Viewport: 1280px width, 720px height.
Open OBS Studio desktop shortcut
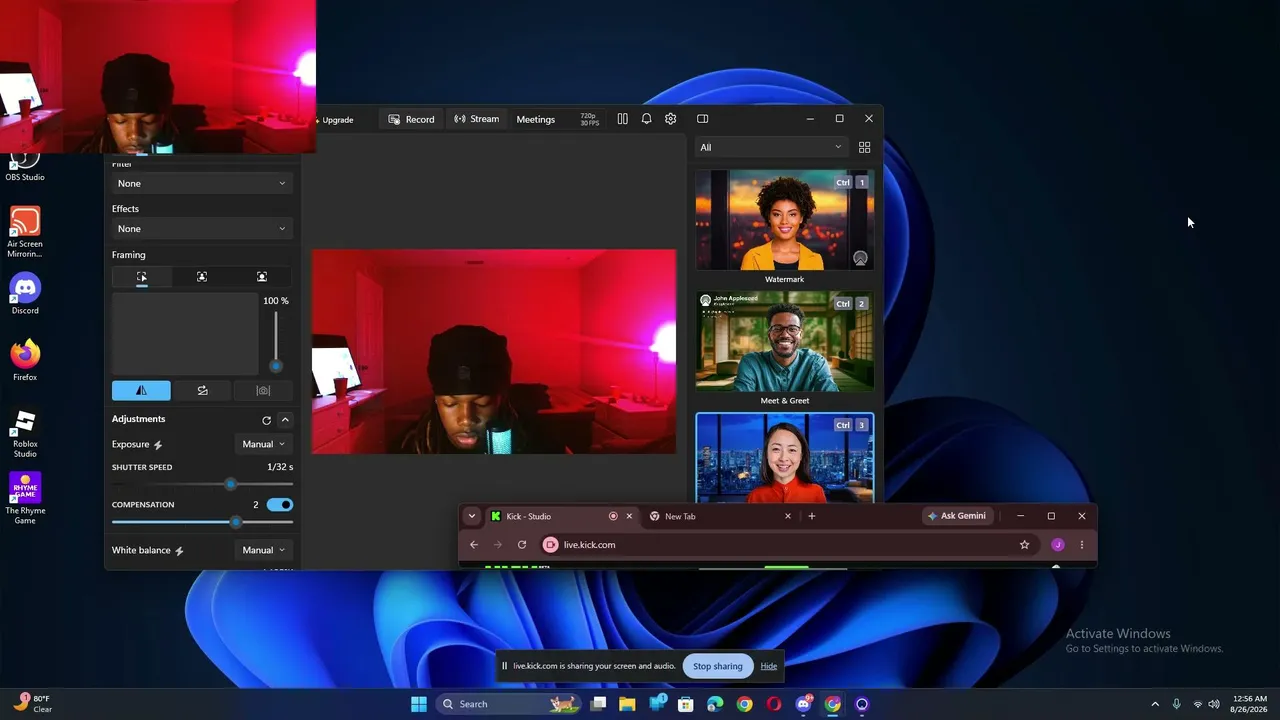point(25,165)
